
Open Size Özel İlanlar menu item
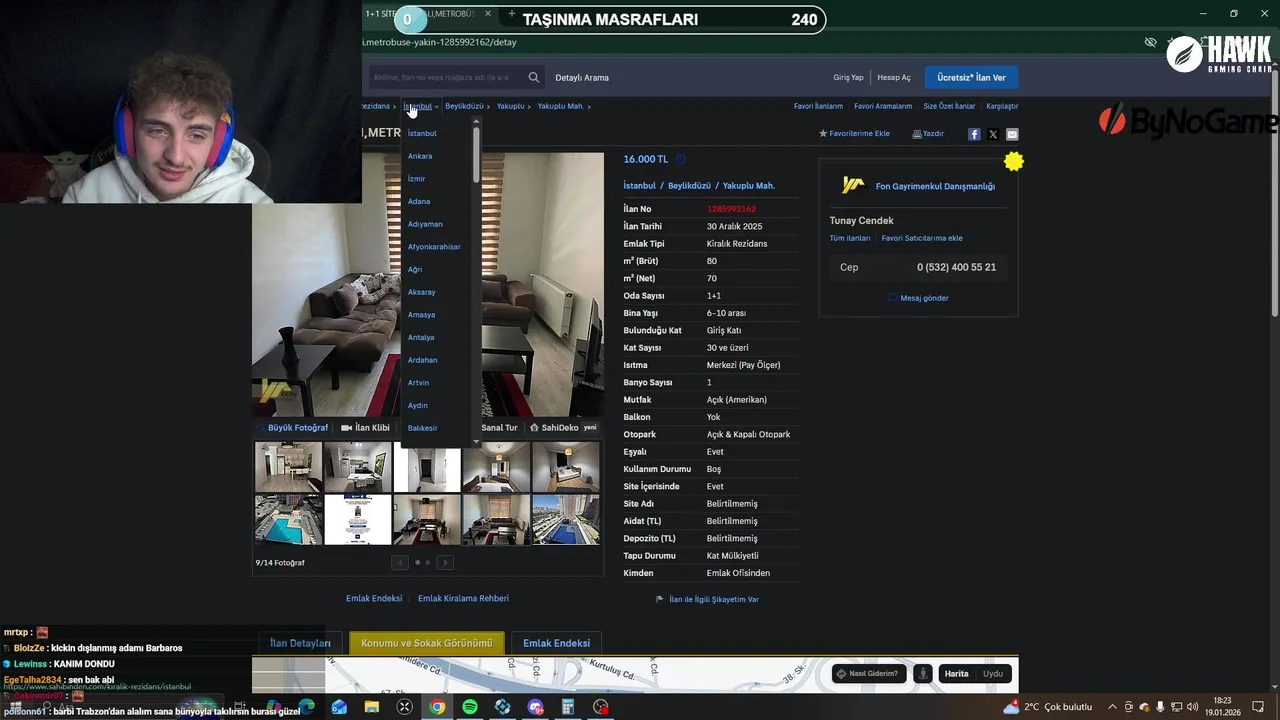tap(949, 106)
